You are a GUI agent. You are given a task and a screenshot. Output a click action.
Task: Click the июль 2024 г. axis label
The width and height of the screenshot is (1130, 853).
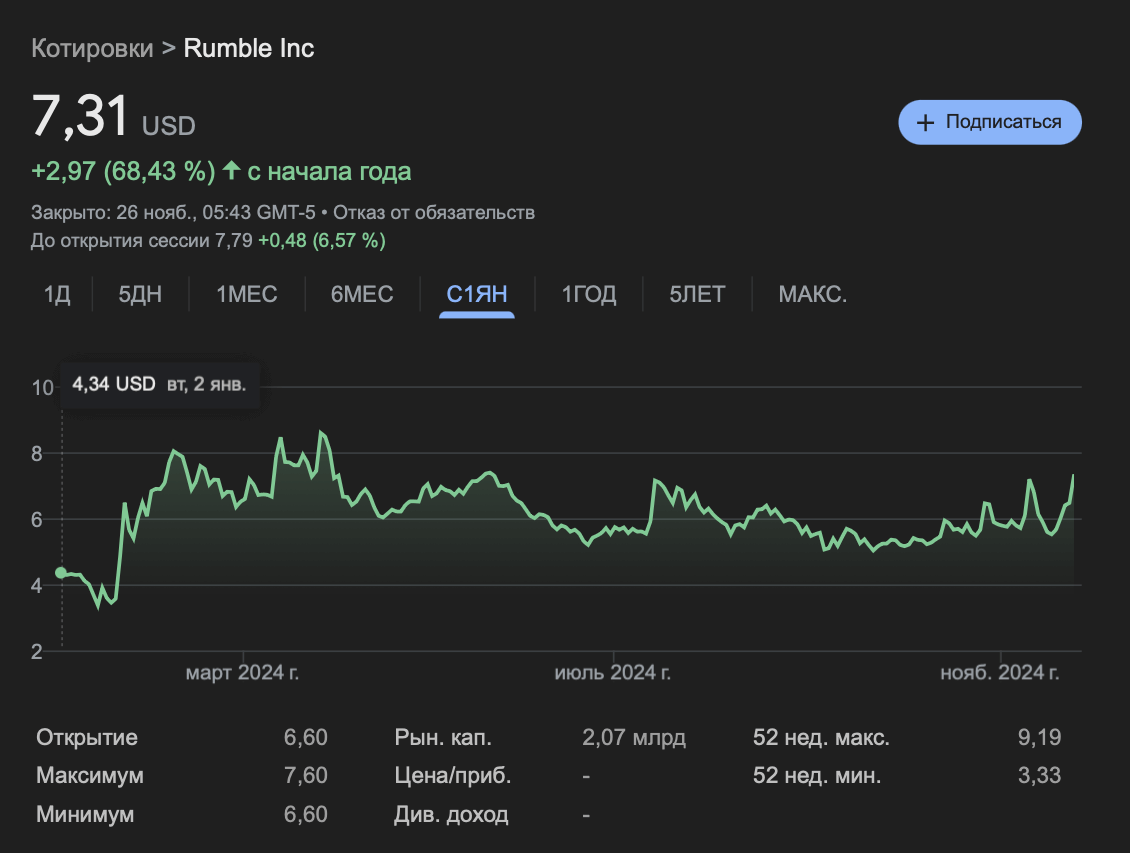click(612, 673)
